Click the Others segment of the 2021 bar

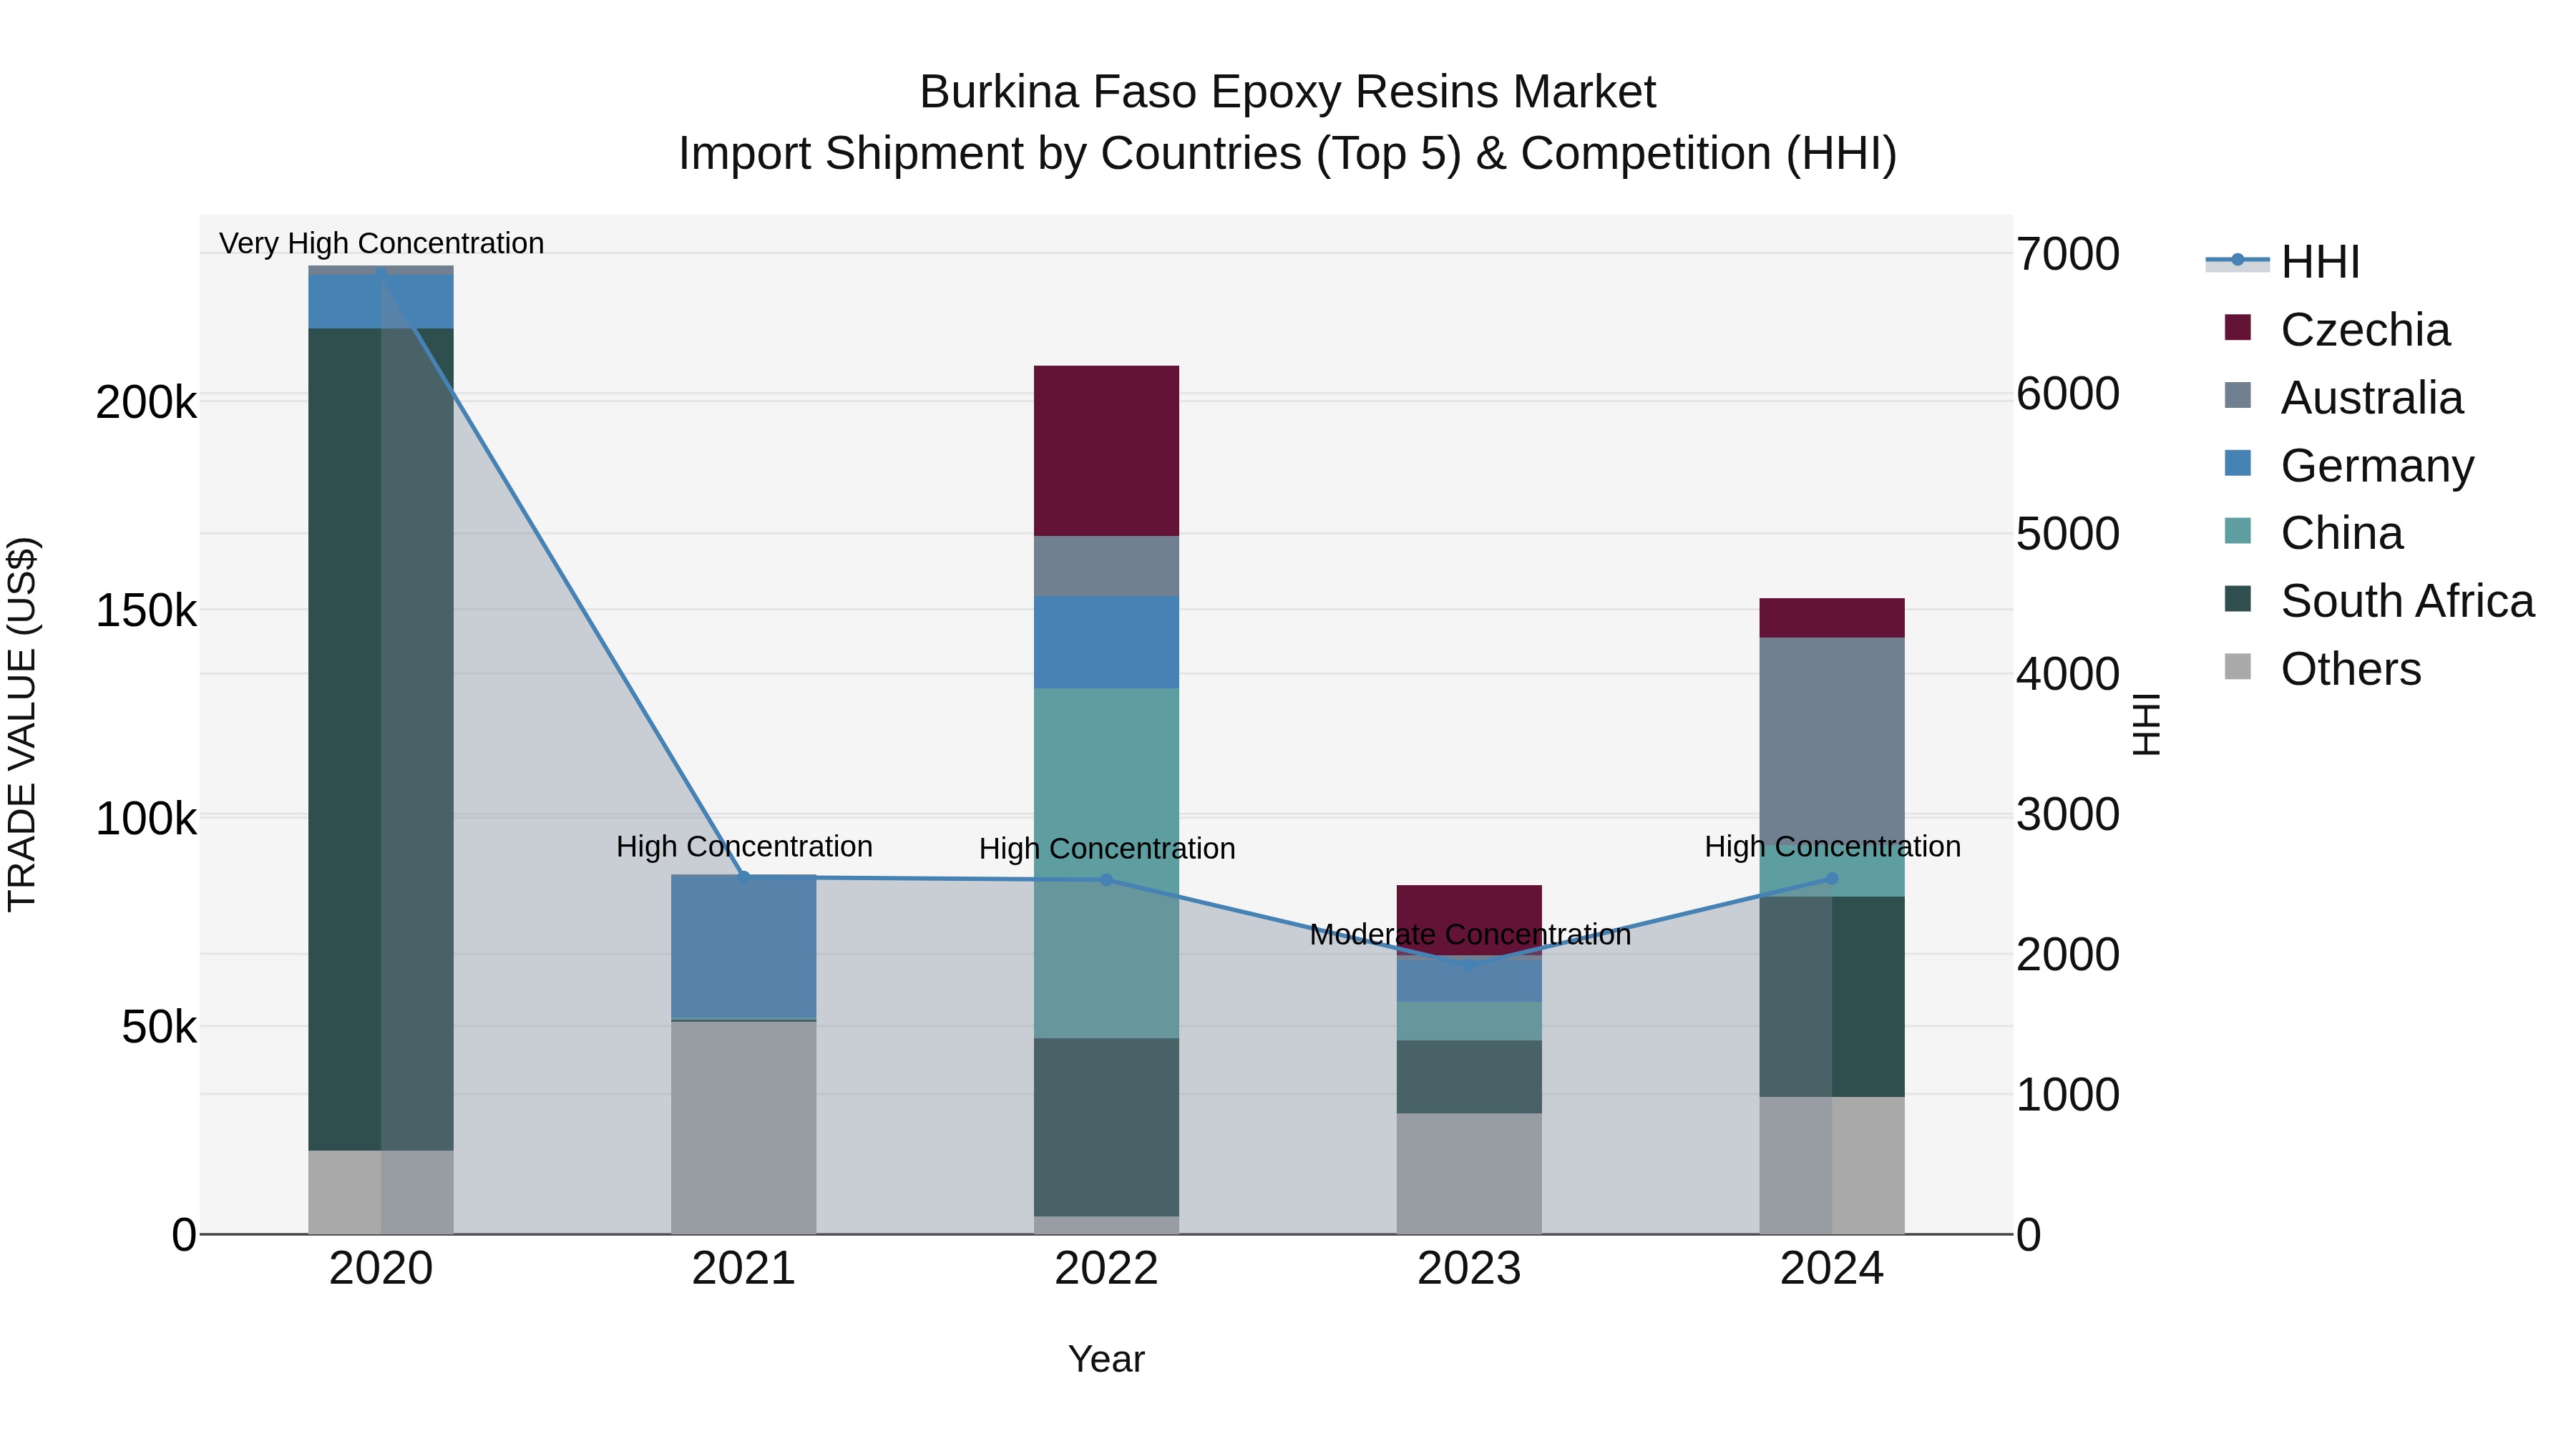pos(744,1128)
